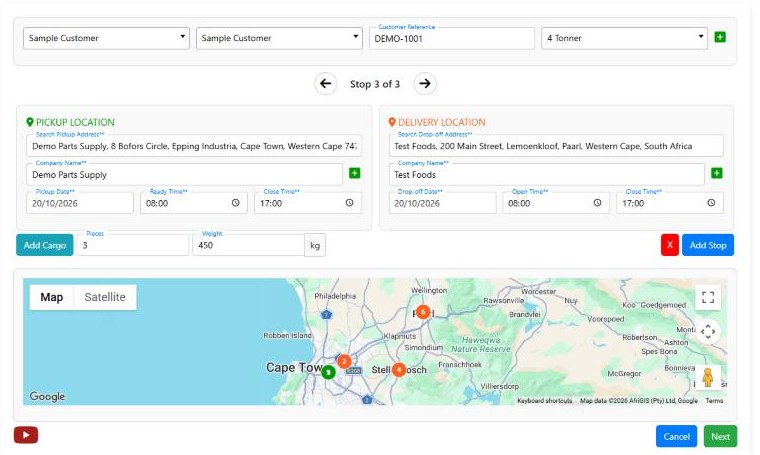Click orange map marker 4 near Stellenbosch
The width and height of the screenshot is (760, 455).
pyautogui.click(x=398, y=370)
